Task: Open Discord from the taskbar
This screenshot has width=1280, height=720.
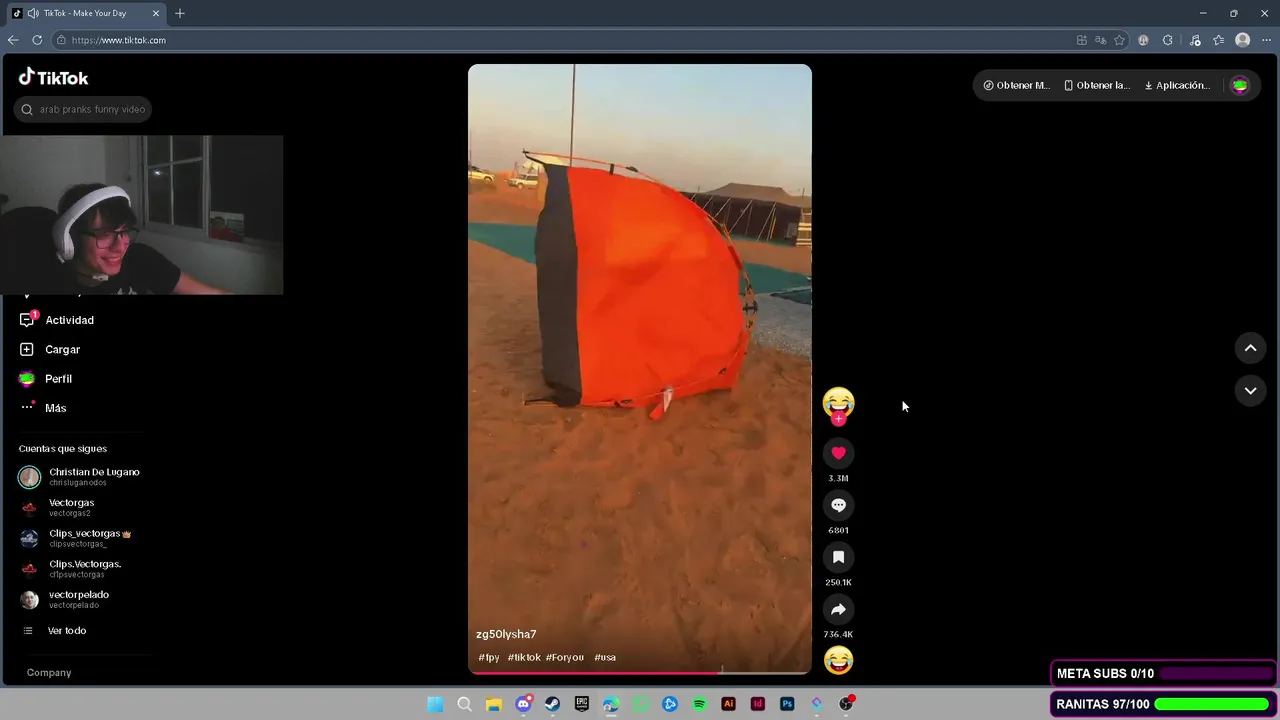Action: pos(523,704)
